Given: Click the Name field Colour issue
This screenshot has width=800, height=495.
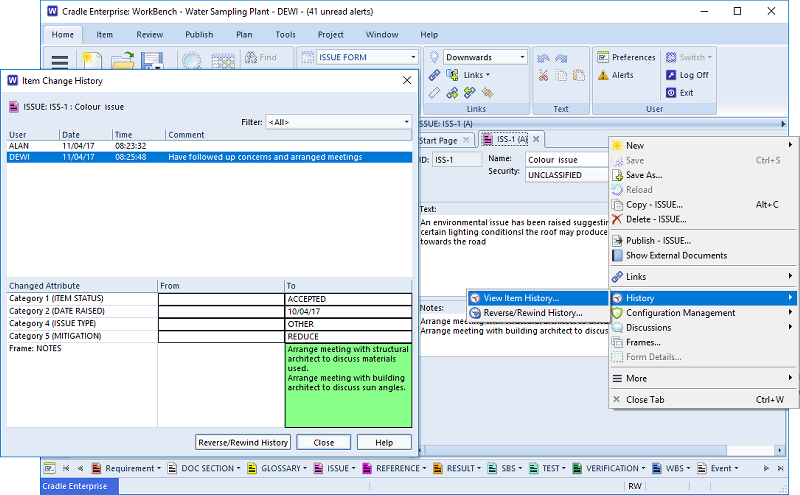Looking at the screenshot, I should [567, 160].
